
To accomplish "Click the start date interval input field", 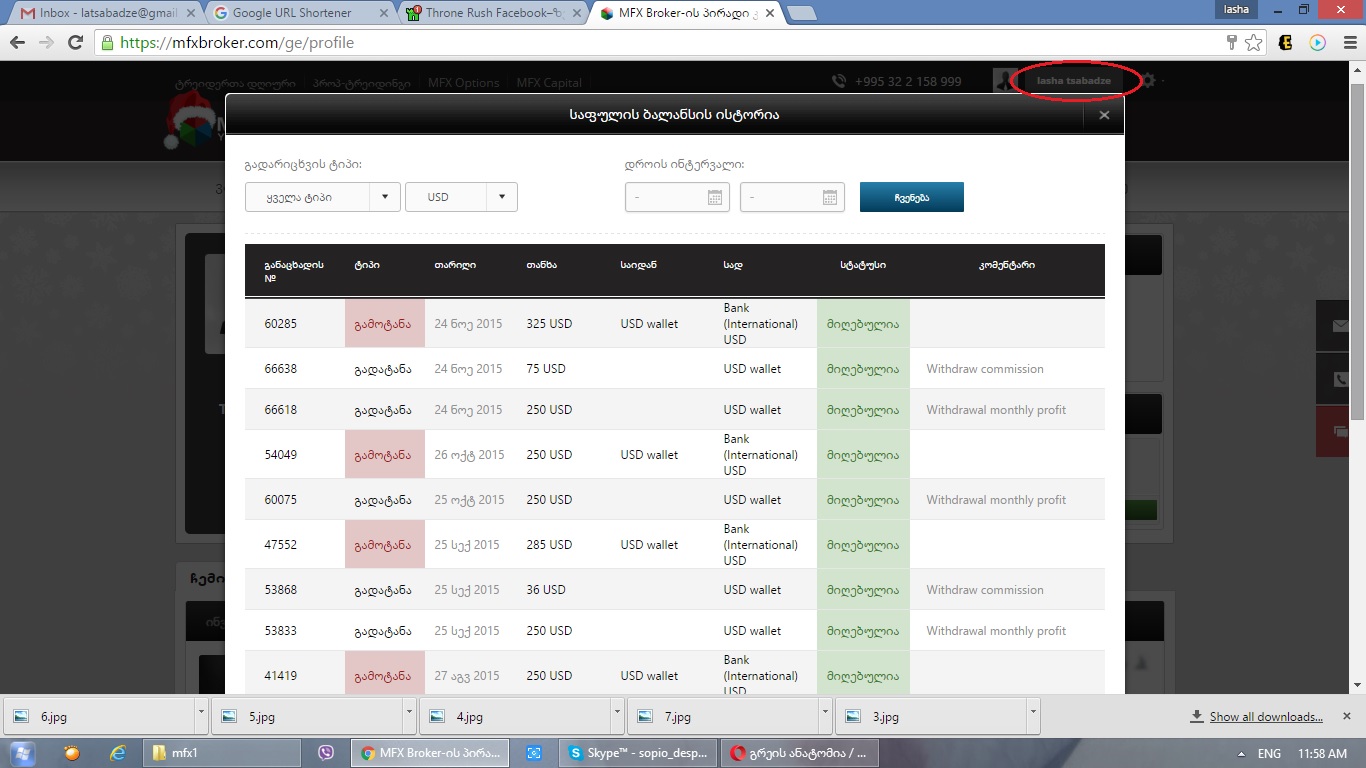I will [x=677, y=197].
